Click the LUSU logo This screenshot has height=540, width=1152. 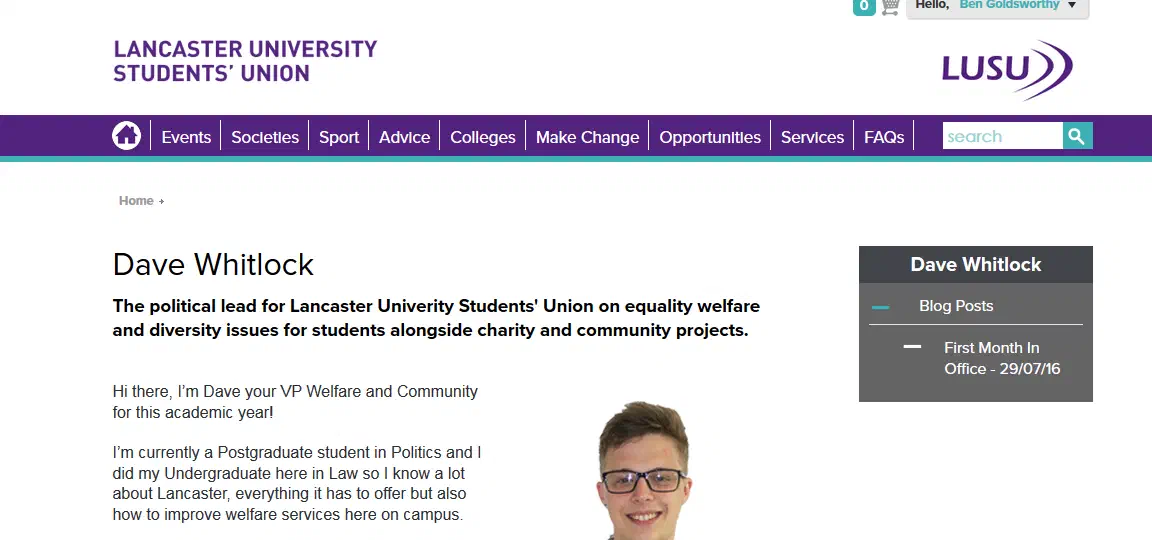coord(1006,69)
